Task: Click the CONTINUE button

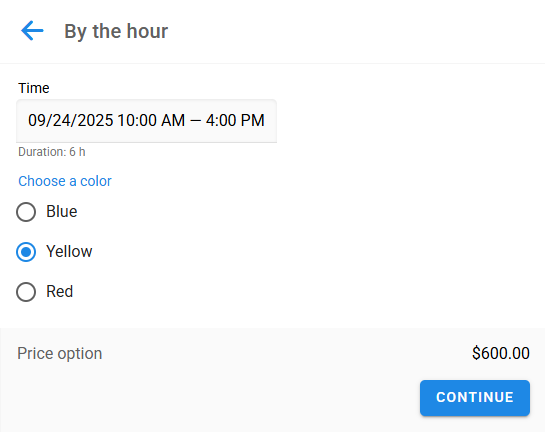Action: click(475, 398)
